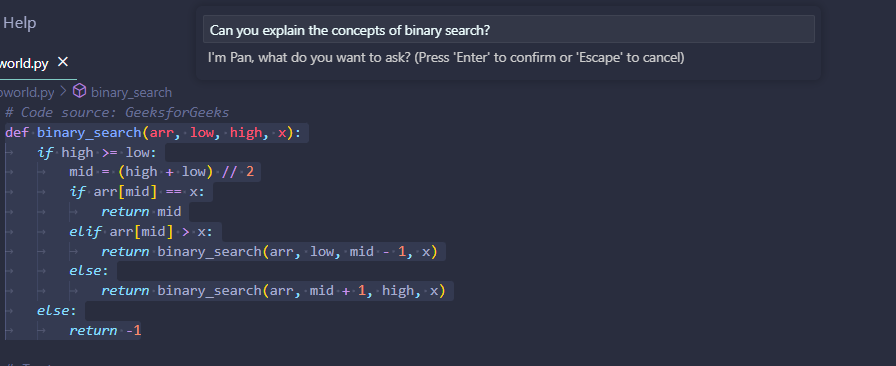Open the Help menu
Screen dimensions: 896x366
(19, 23)
